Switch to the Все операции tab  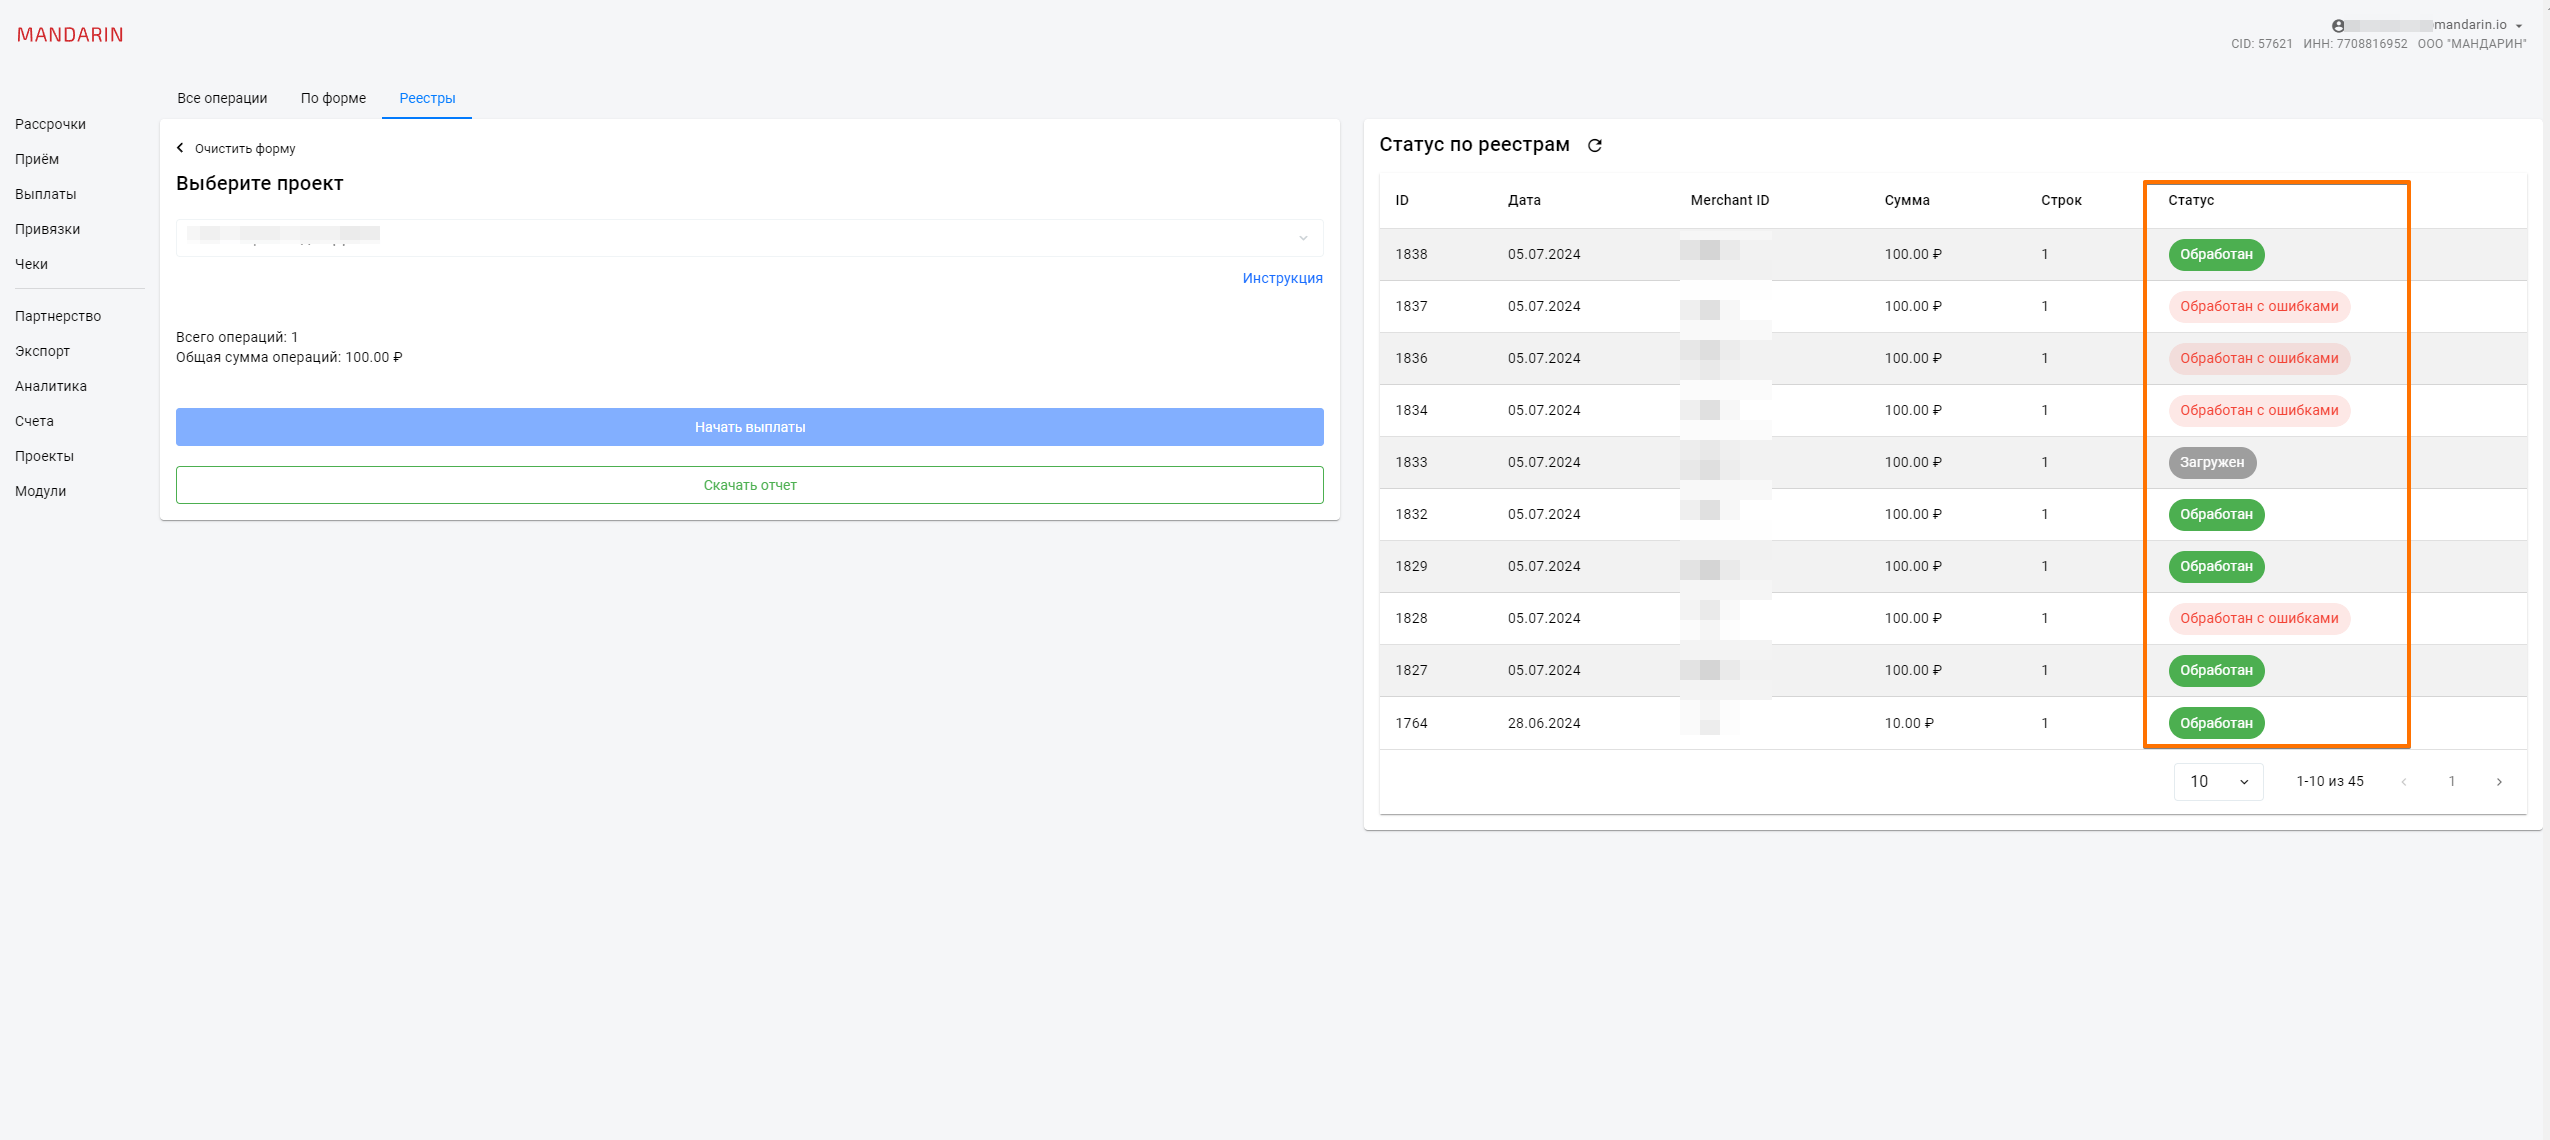point(222,98)
